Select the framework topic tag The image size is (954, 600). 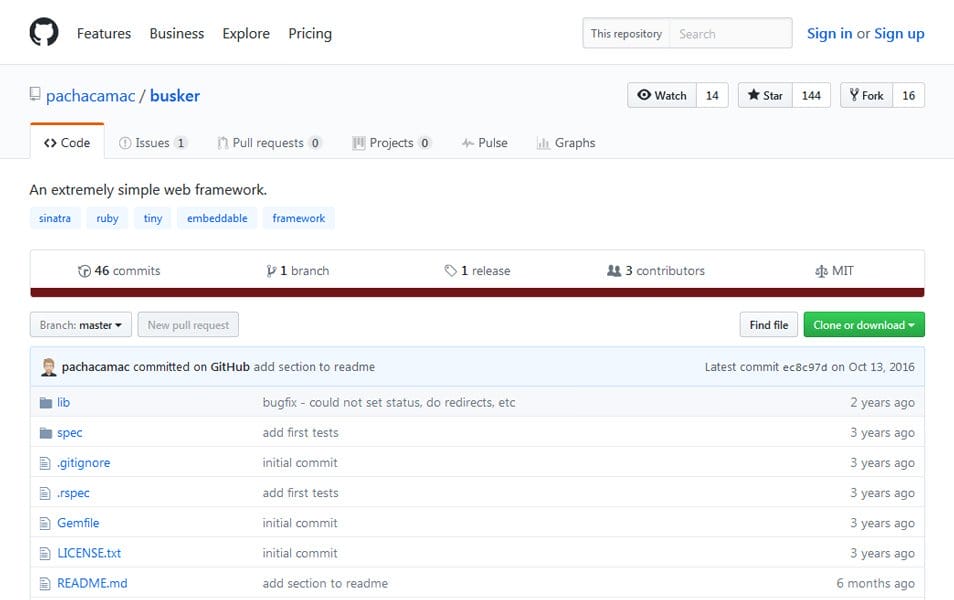tap(299, 218)
